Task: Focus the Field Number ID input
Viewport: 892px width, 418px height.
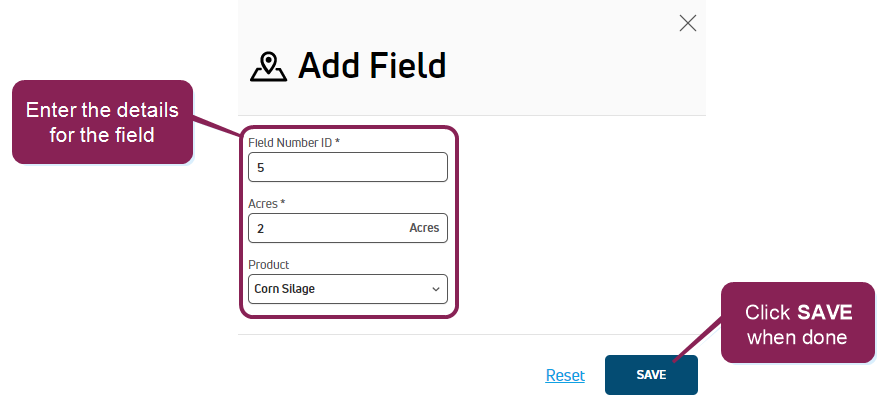Action: pyautogui.click(x=347, y=167)
